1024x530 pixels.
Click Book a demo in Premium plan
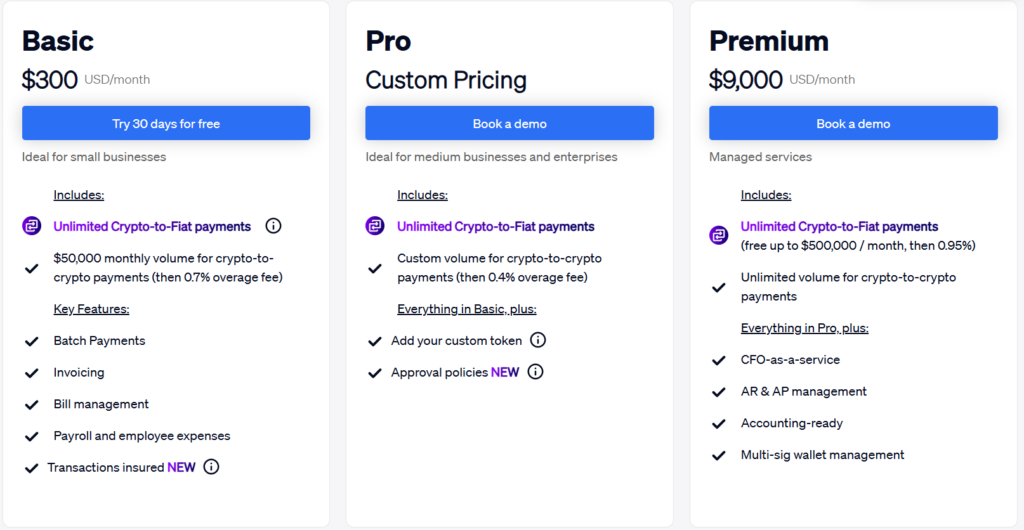(x=853, y=124)
